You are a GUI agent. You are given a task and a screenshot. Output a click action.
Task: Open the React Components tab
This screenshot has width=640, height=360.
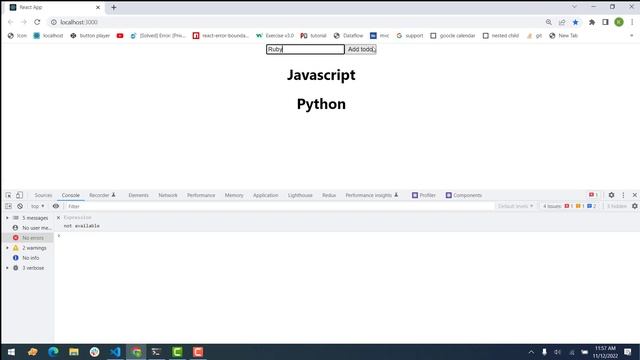pos(464,196)
